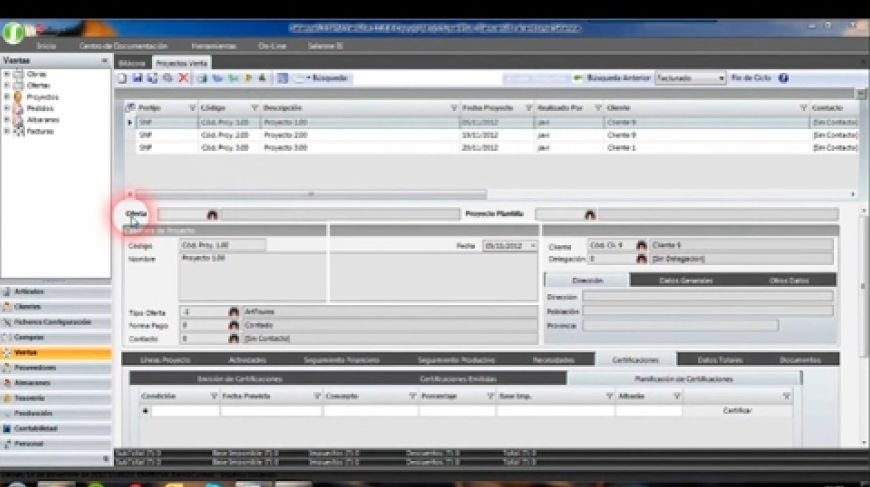
Task: Open the Contacto lookup binoculars icon
Action: pos(234,338)
